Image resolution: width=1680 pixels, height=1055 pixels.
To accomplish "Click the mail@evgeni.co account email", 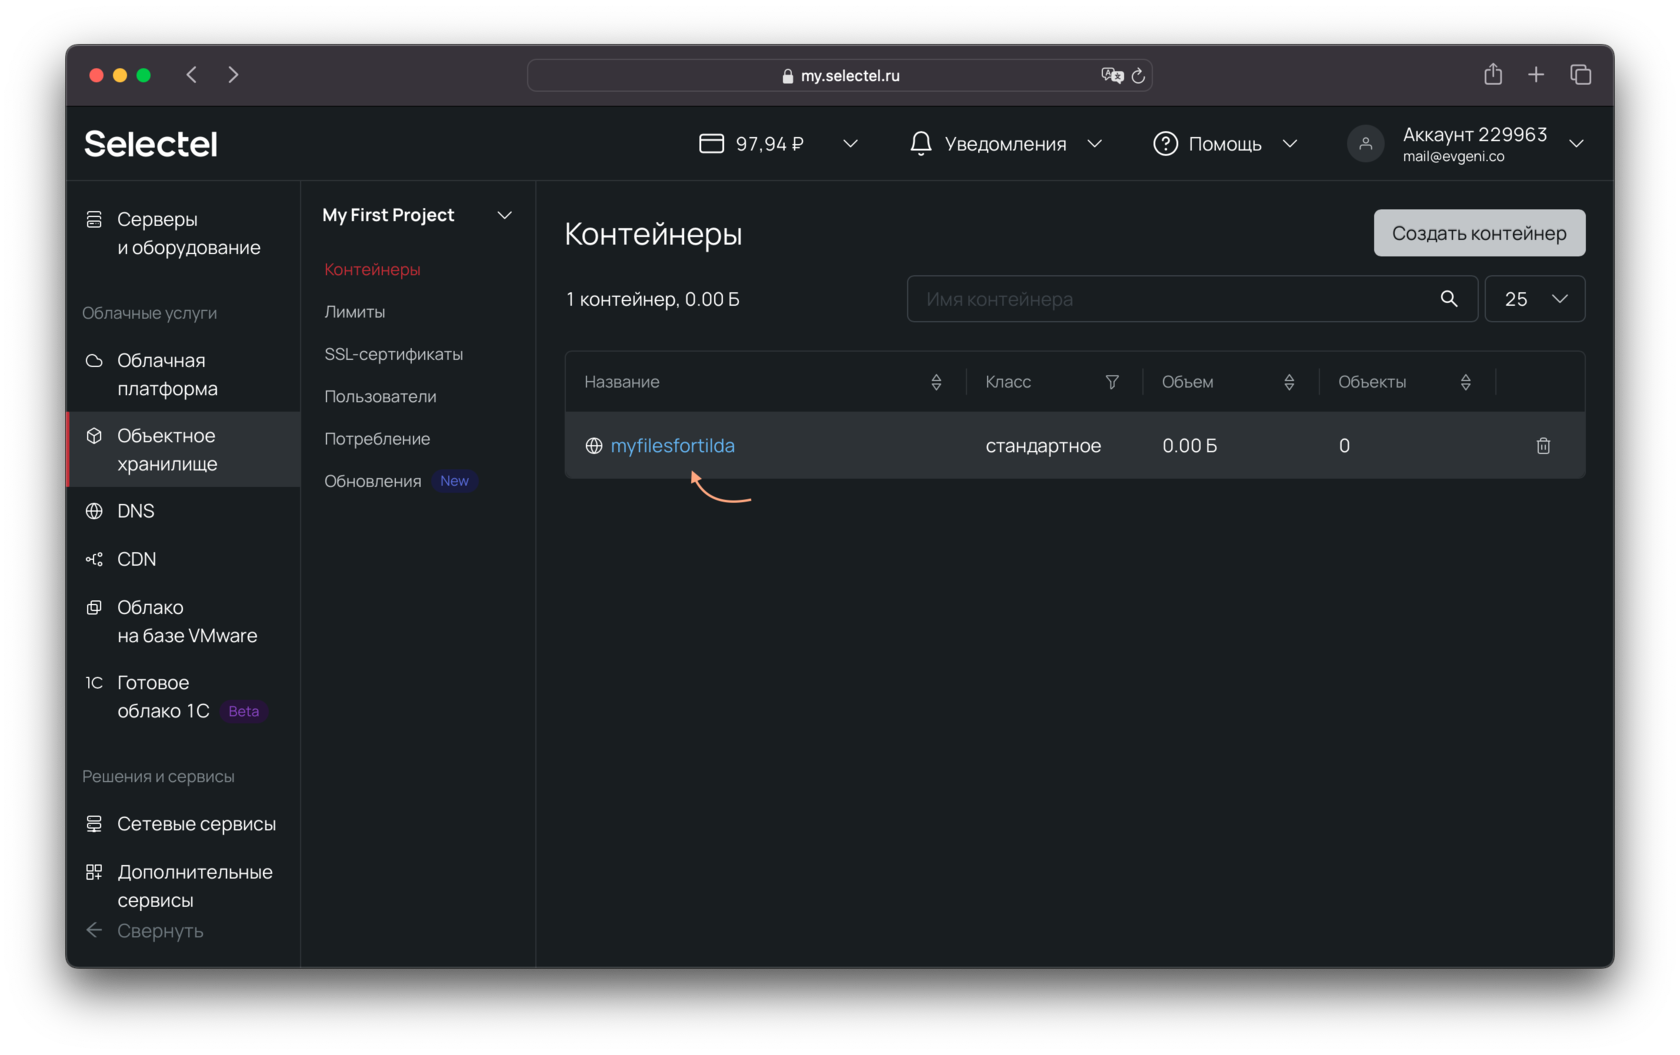I will tap(1453, 157).
